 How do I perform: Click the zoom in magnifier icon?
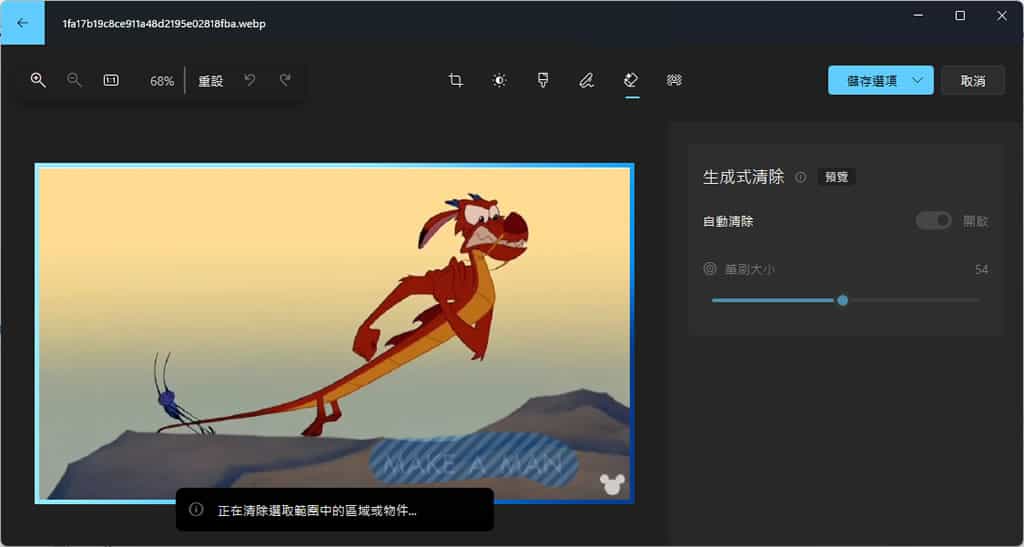[38, 80]
